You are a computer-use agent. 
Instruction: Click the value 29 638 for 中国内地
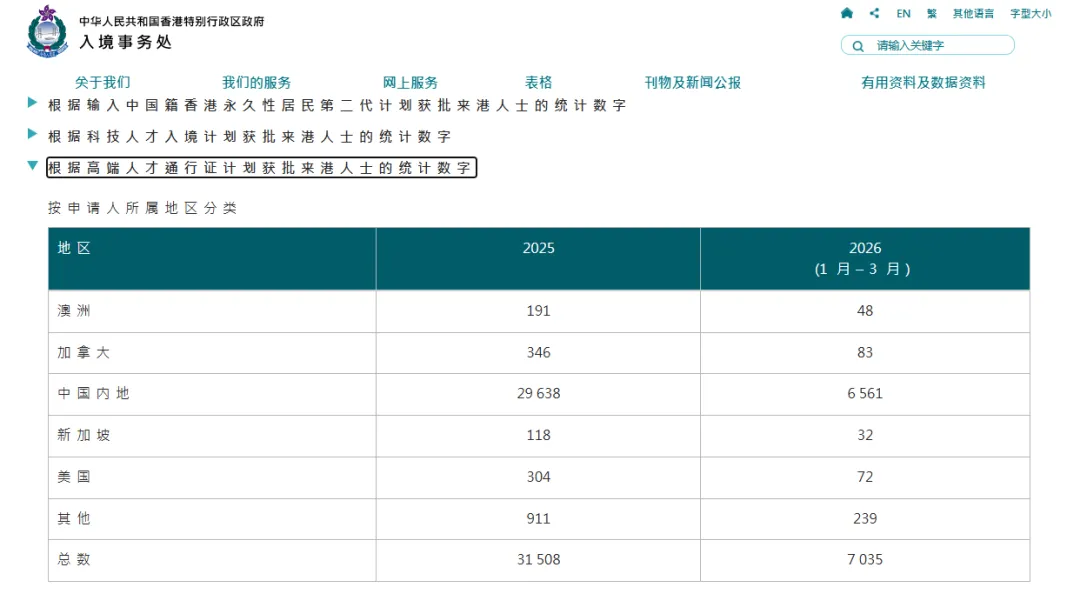click(x=539, y=393)
